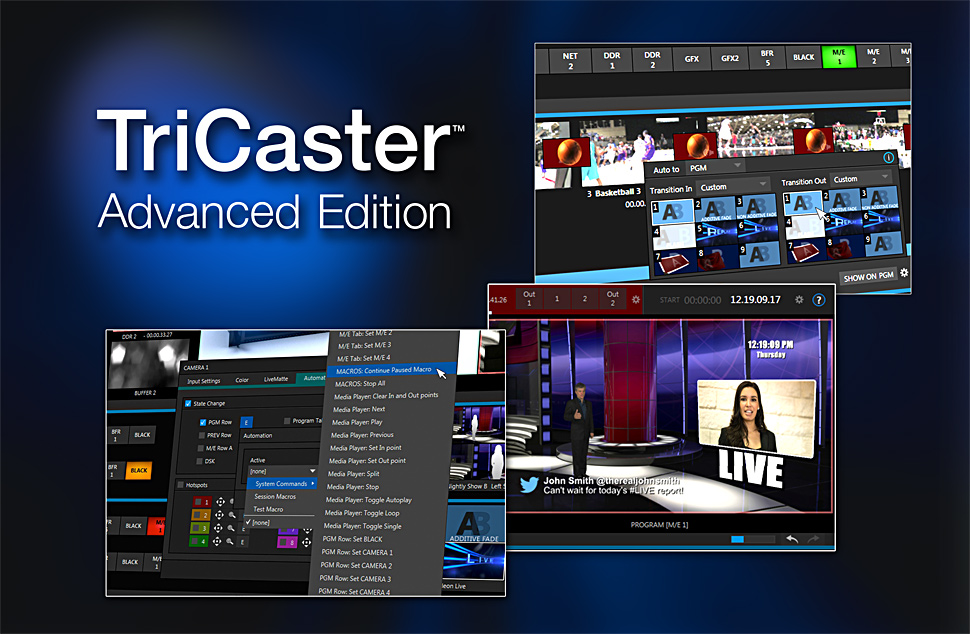This screenshot has width=970, height=634.
Task: Click the undo arrow below the program monitor
Action: click(x=792, y=539)
